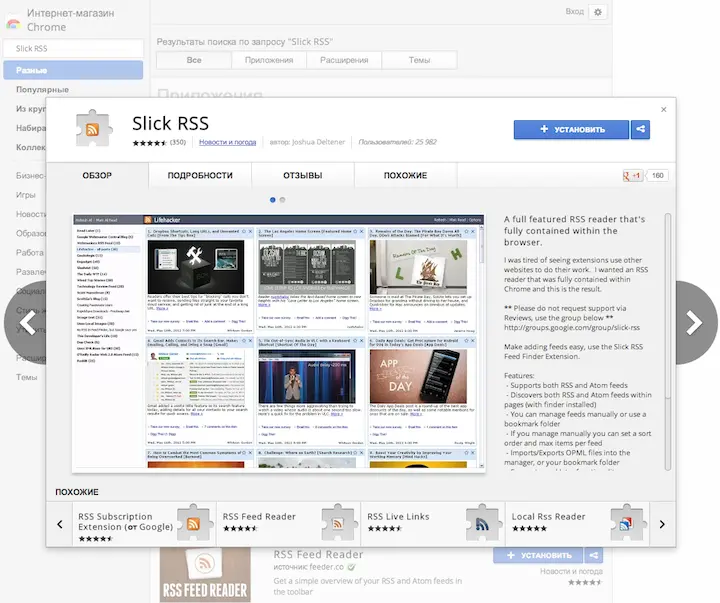Click the (350) review count

tap(178, 142)
